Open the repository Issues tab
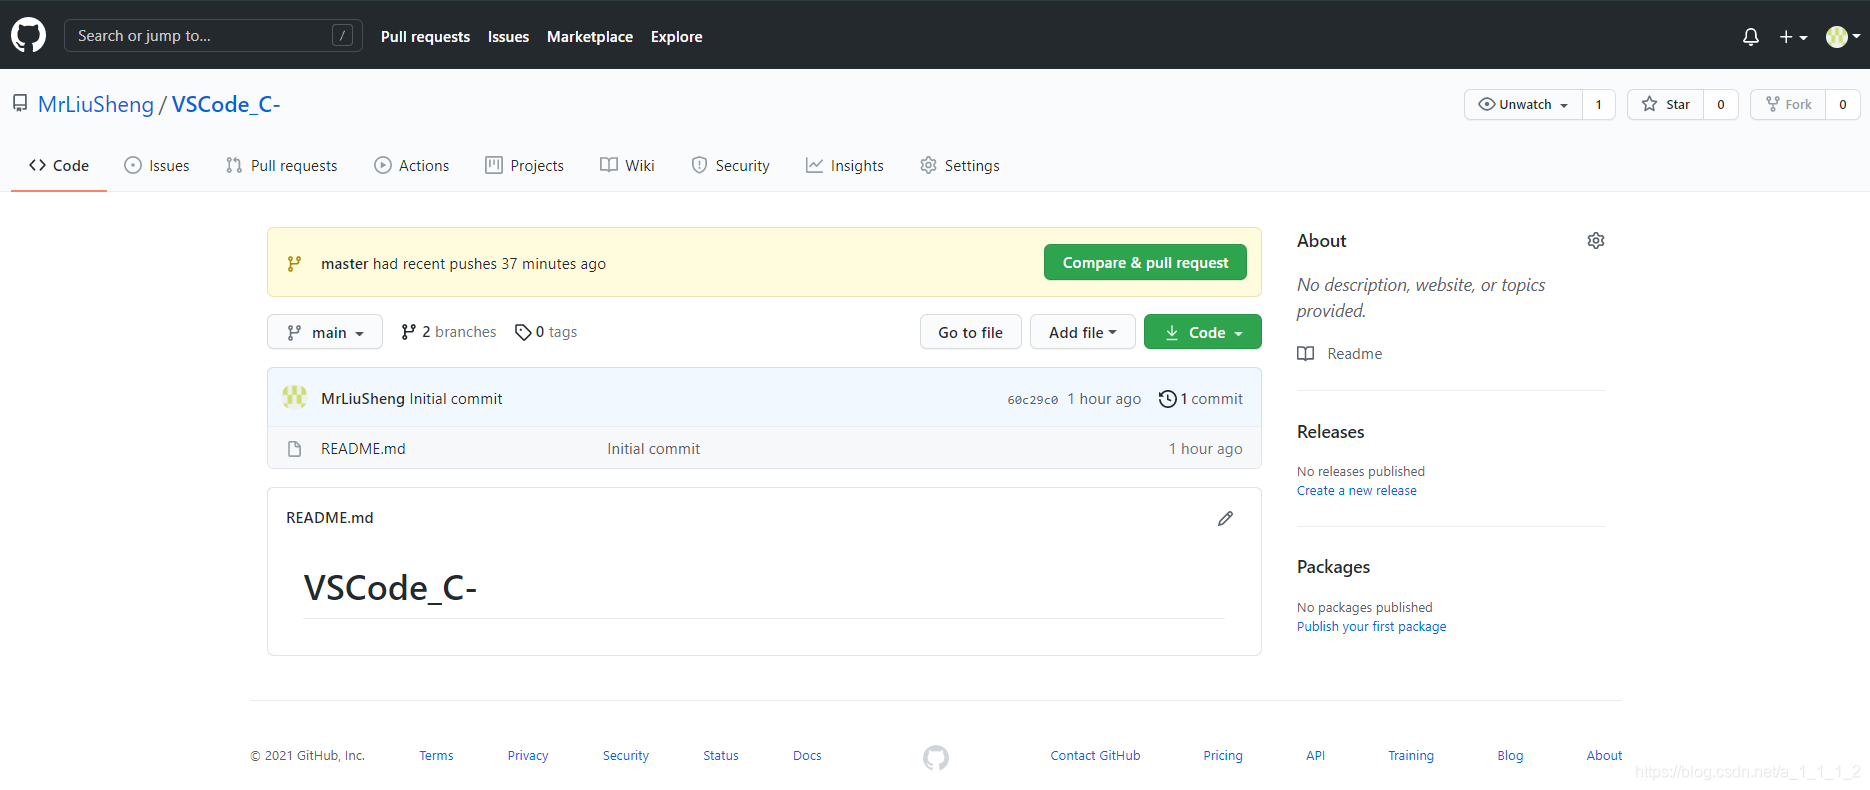 (157, 166)
